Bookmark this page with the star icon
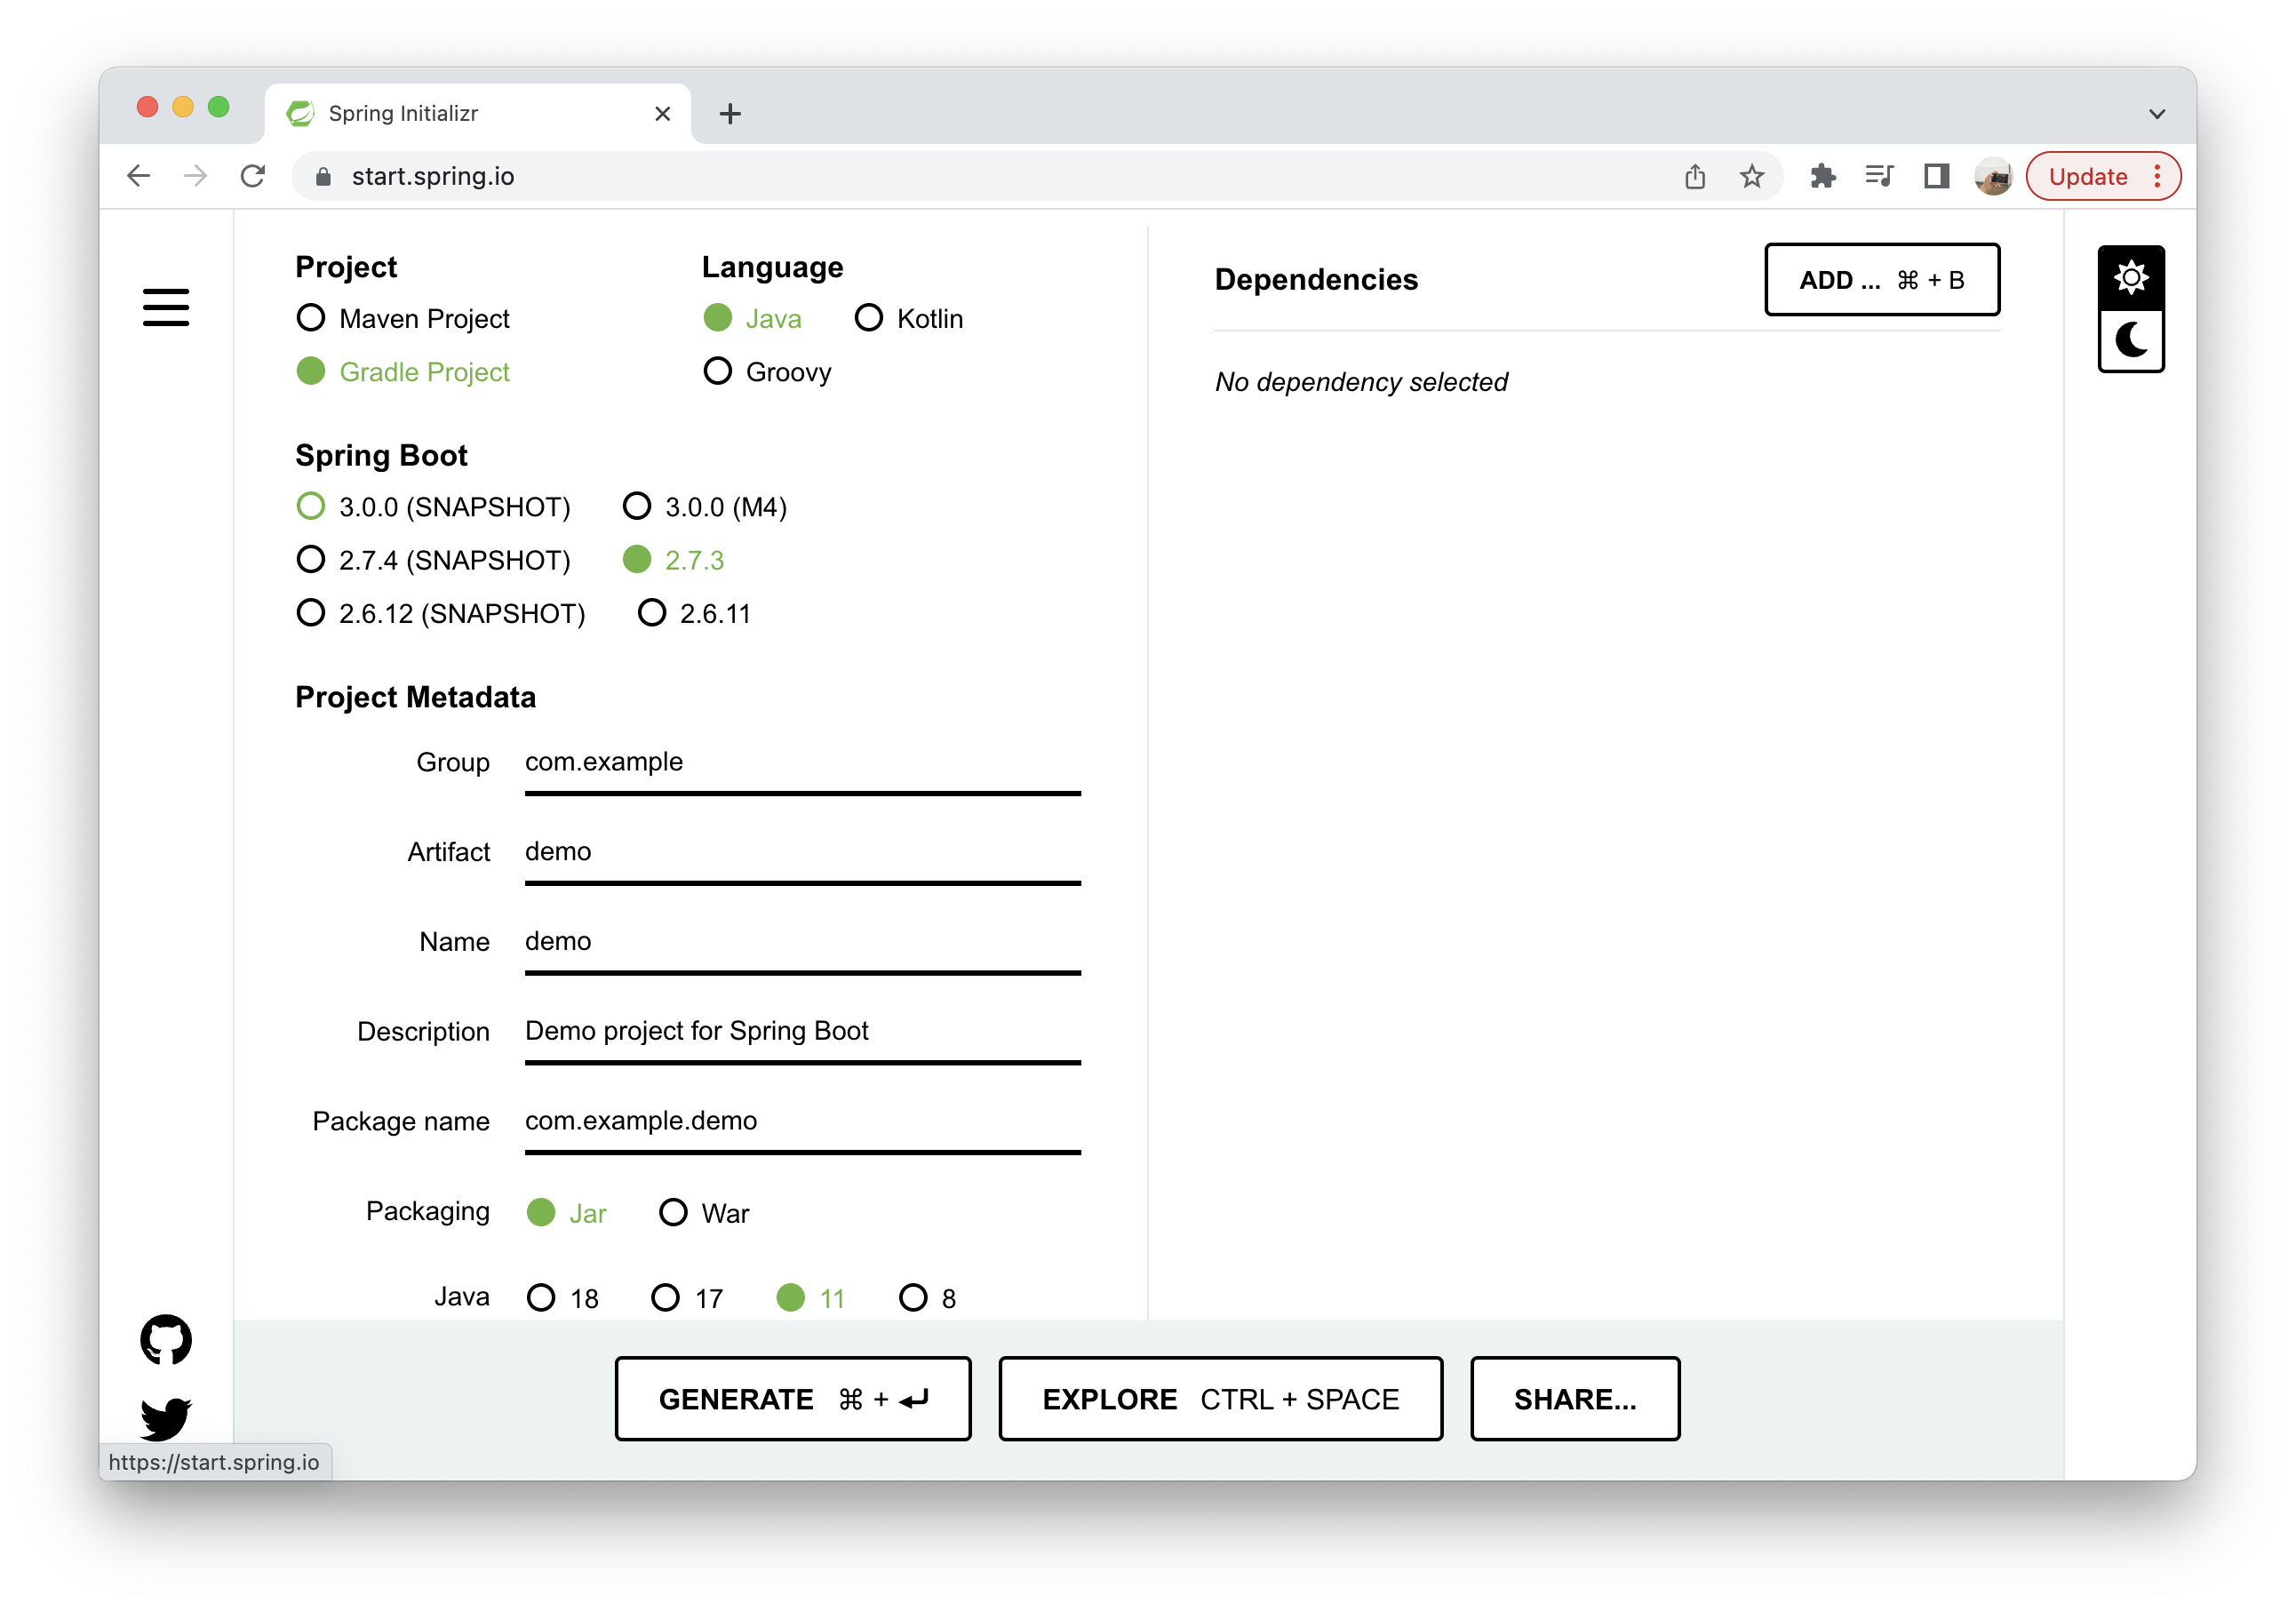The height and width of the screenshot is (1612, 2296). [1752, 177]
